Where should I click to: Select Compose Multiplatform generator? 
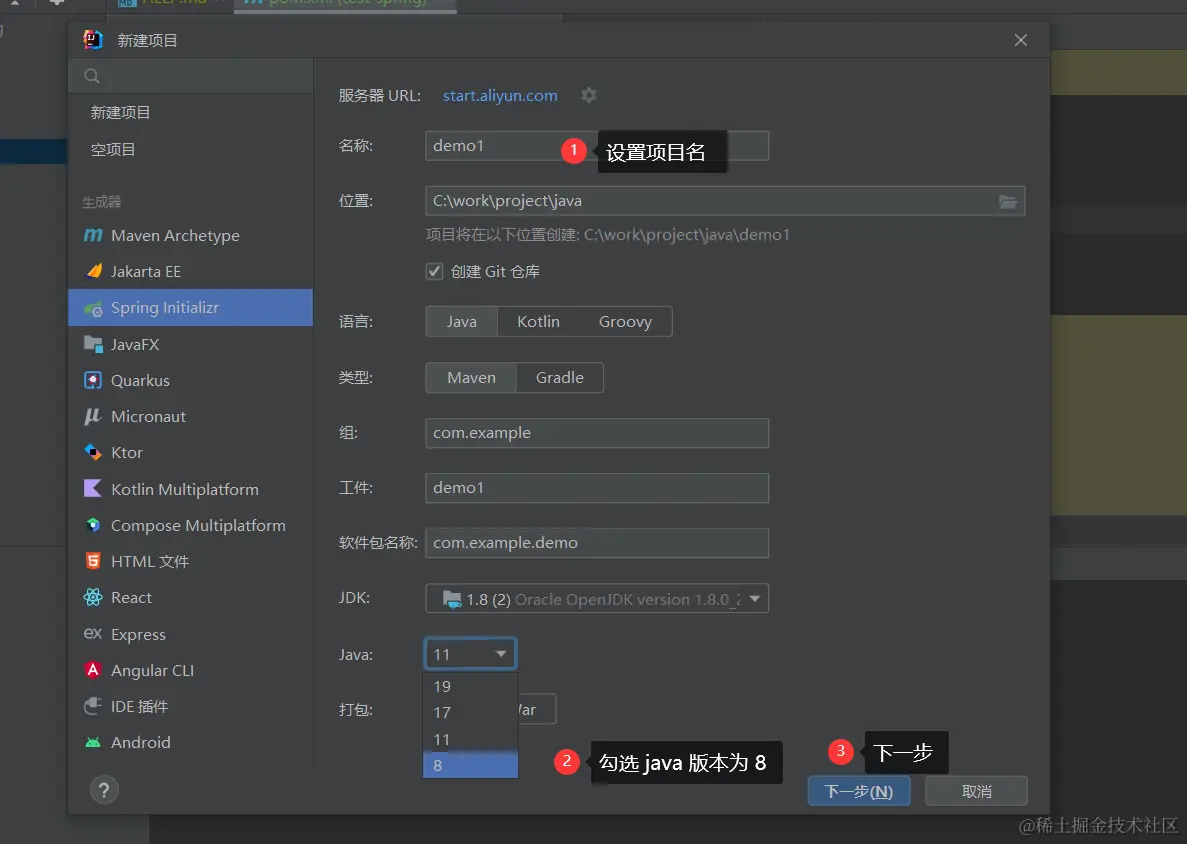191,525
